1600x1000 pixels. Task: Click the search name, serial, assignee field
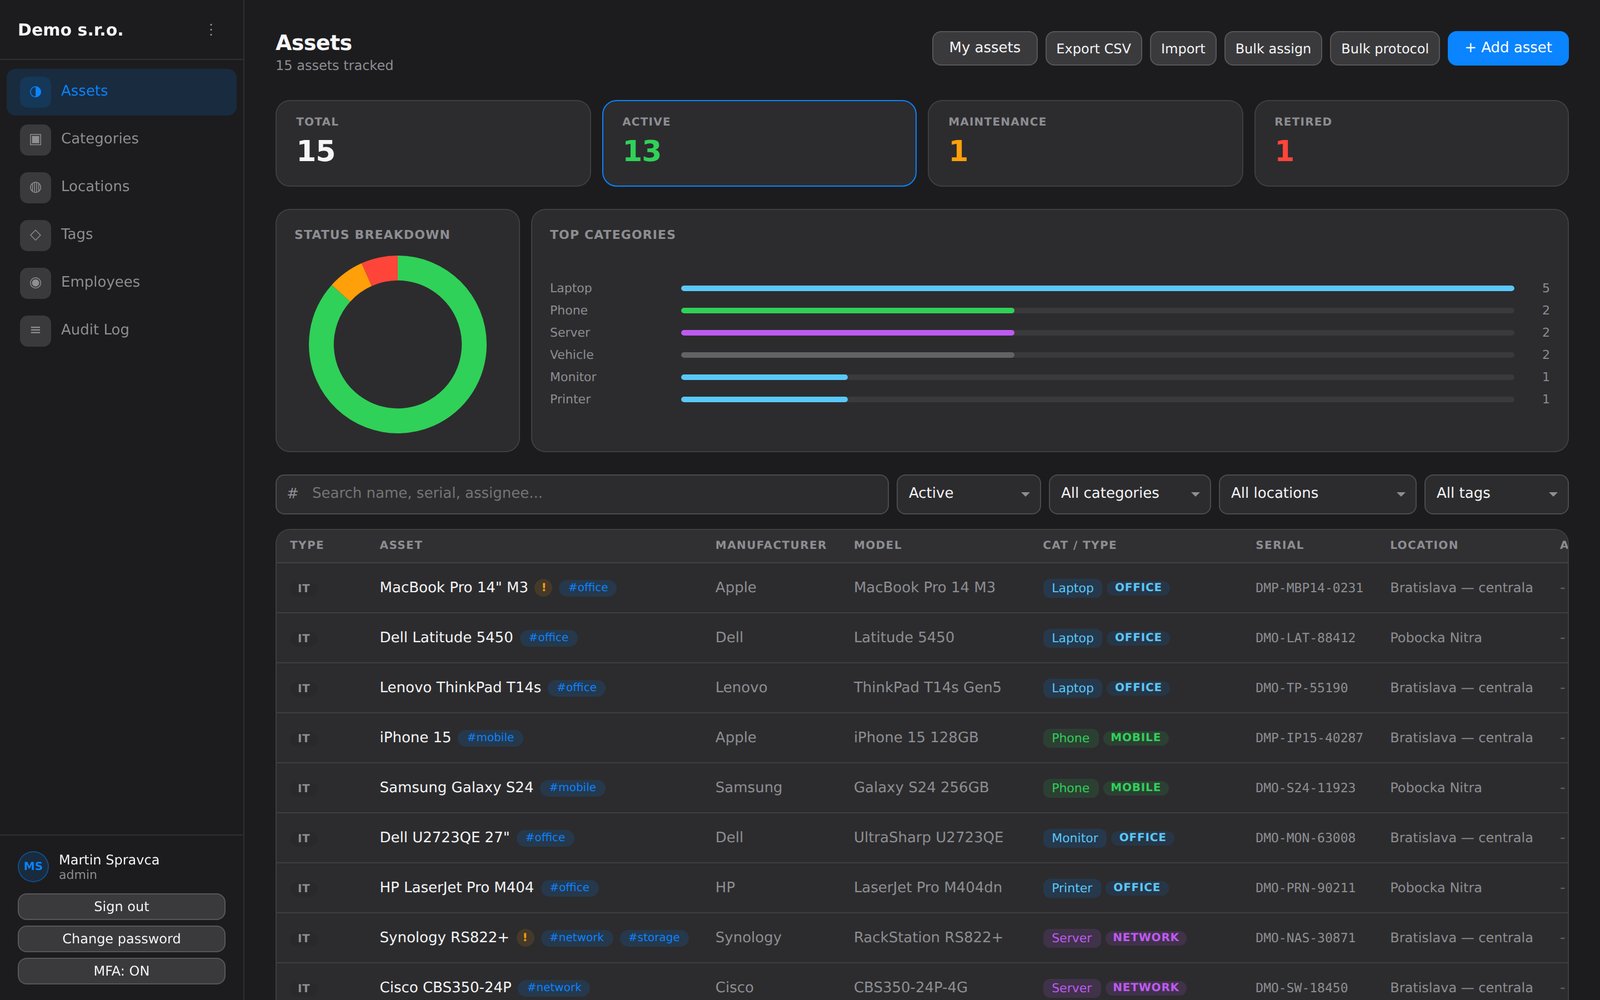tap(582, 494)
